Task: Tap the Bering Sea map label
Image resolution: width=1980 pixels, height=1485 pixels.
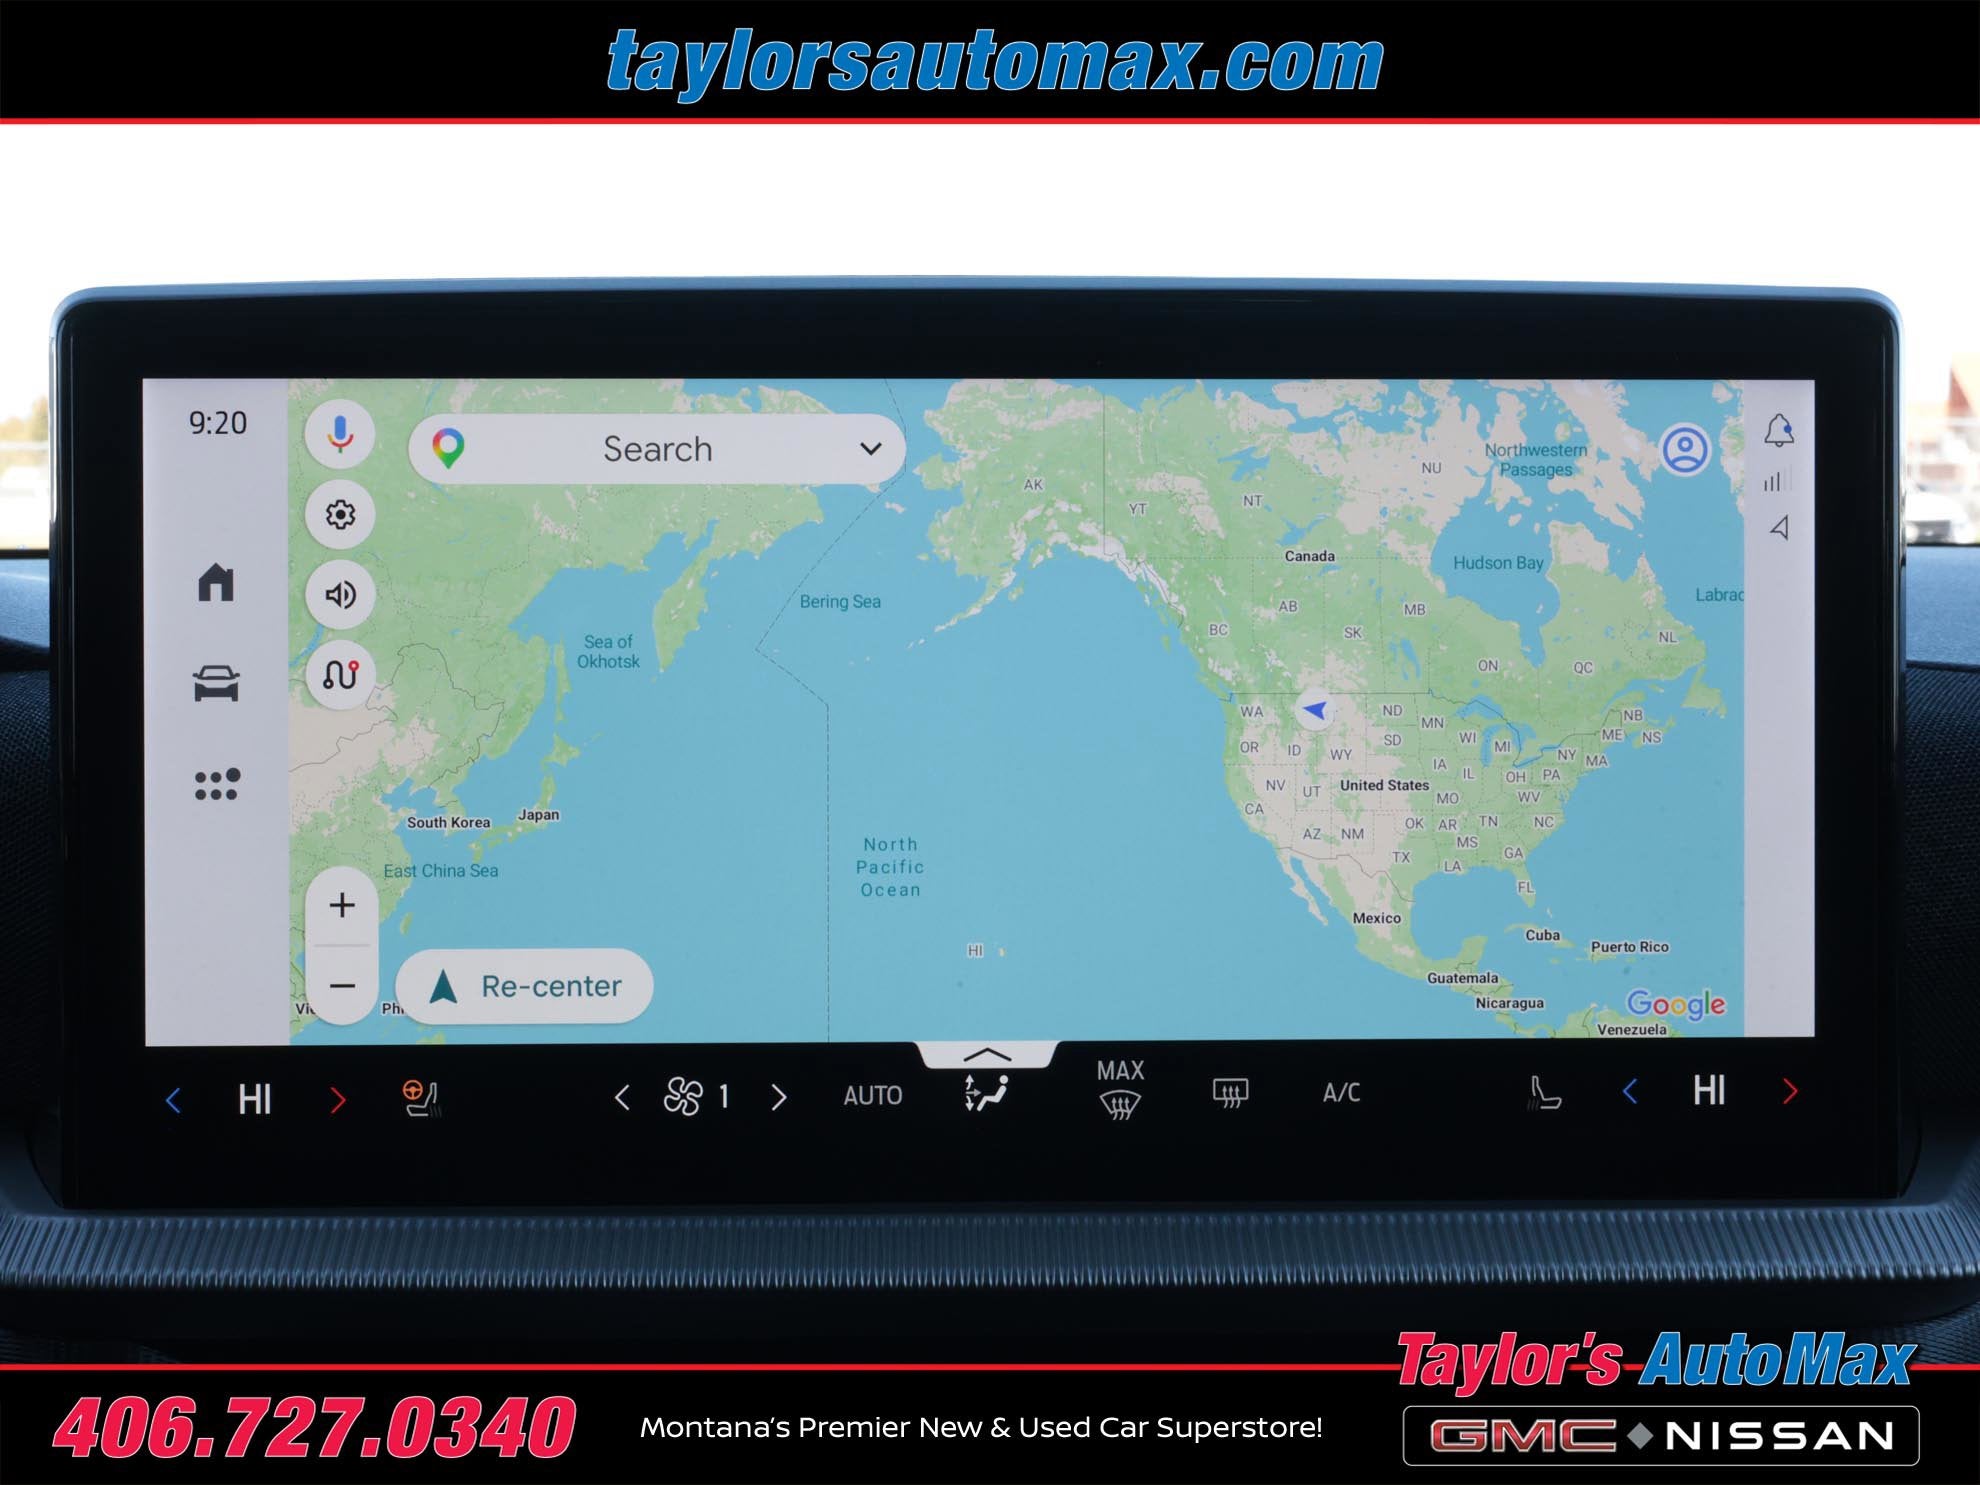Action: tap(840, 602)
